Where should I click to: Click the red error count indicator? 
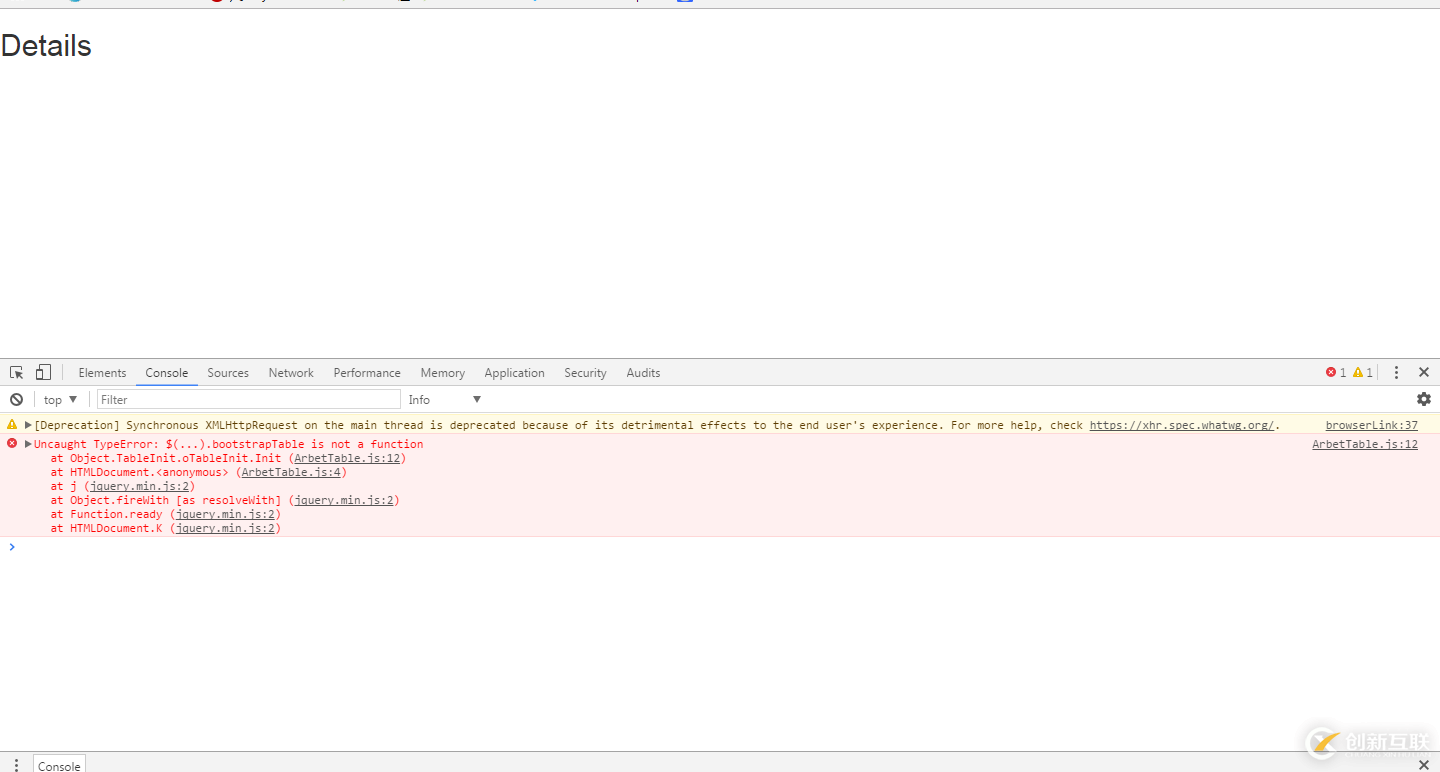pyautogui.click(x=1336, y=372)
